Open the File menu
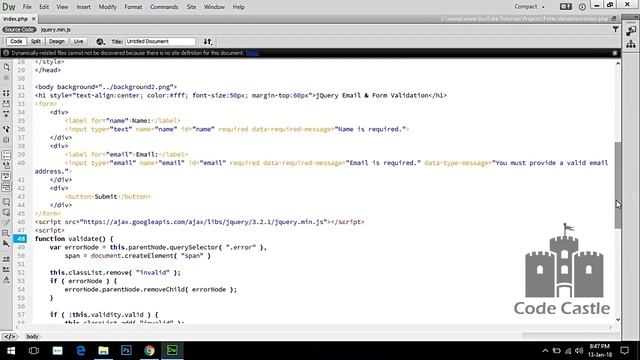This screenshot has width=640, height=360. [27, 7]
